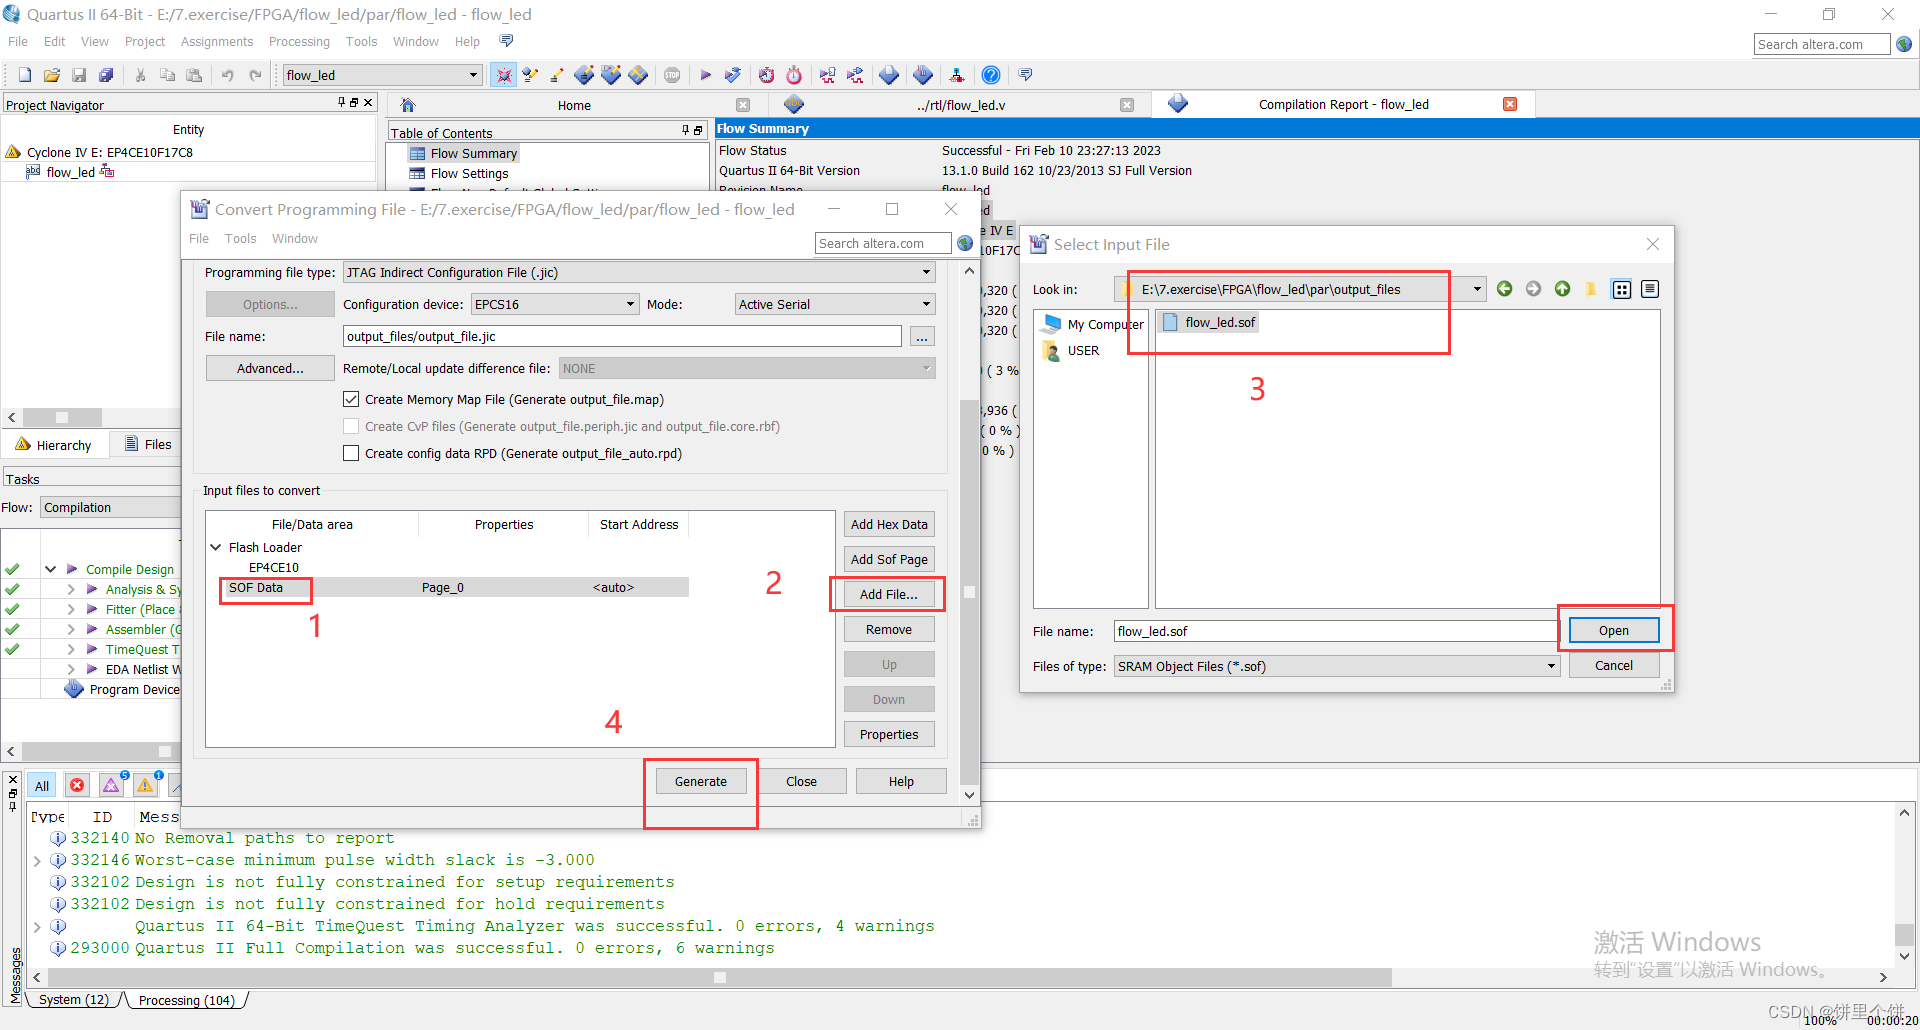Click the globe icon beside main search box
Viewport: 1920px width, 1030px height.
(x=1904, y=44)
